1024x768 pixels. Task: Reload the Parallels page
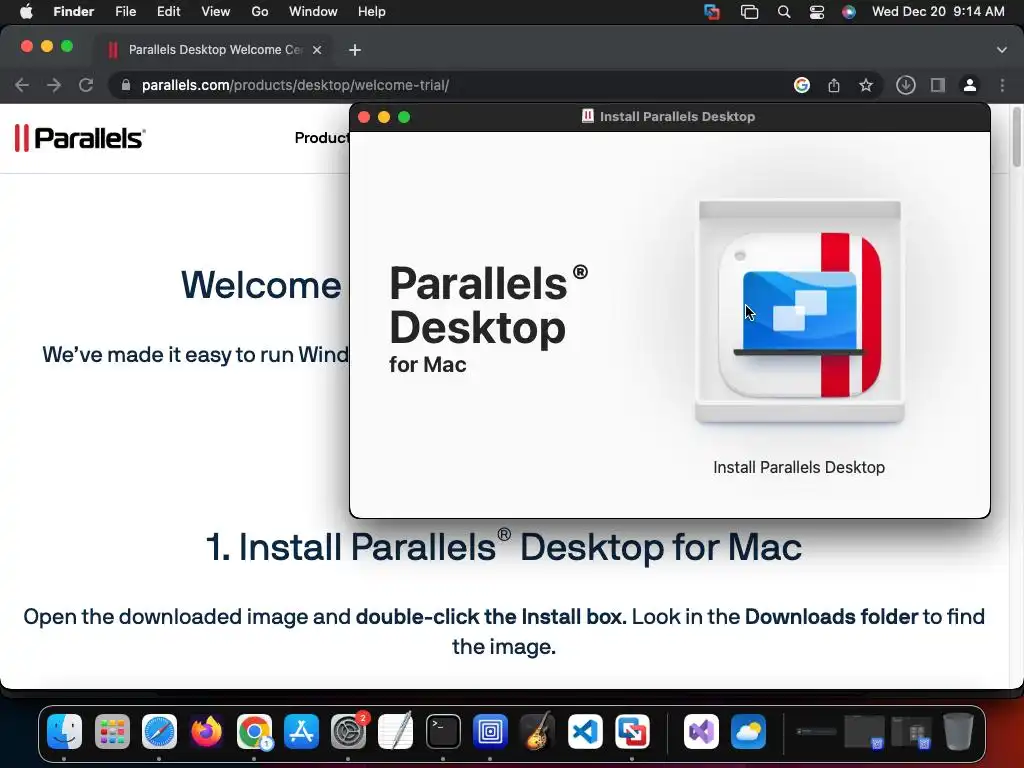[x=86, y=85]
